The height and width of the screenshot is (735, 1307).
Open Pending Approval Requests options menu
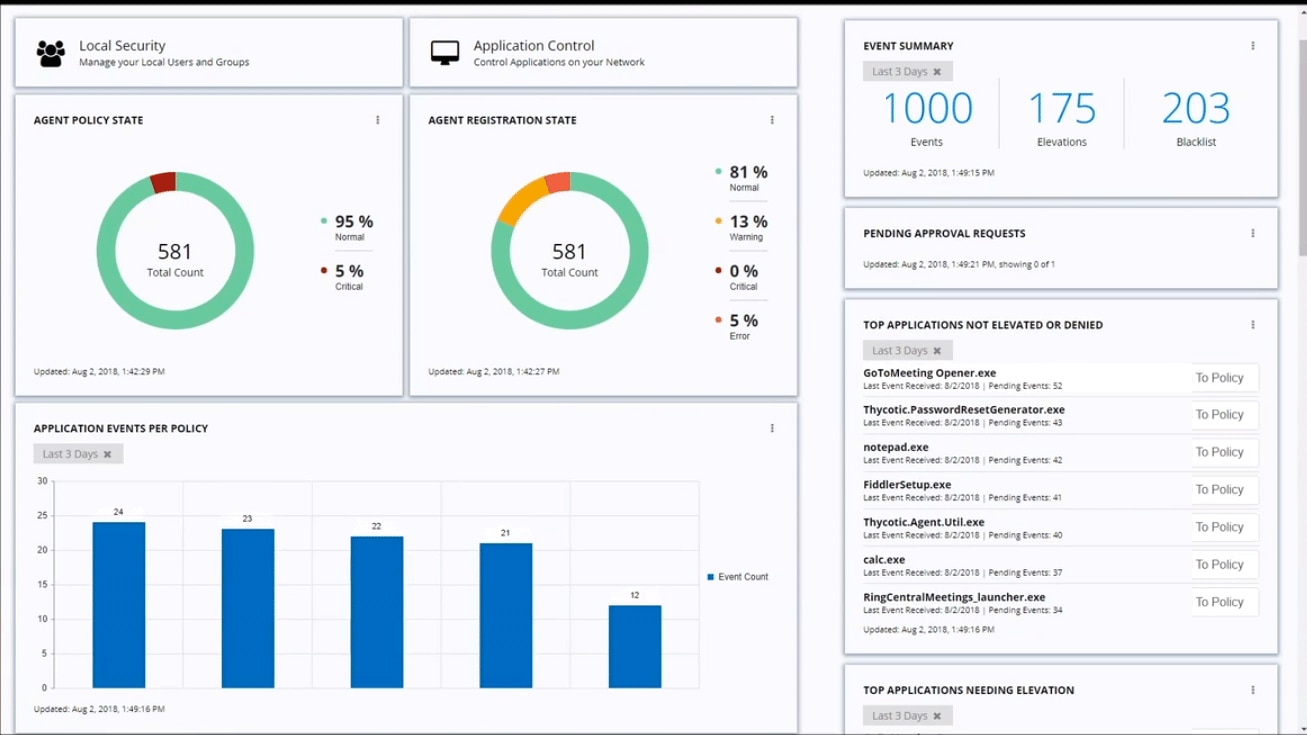[x=1252, y=233]
